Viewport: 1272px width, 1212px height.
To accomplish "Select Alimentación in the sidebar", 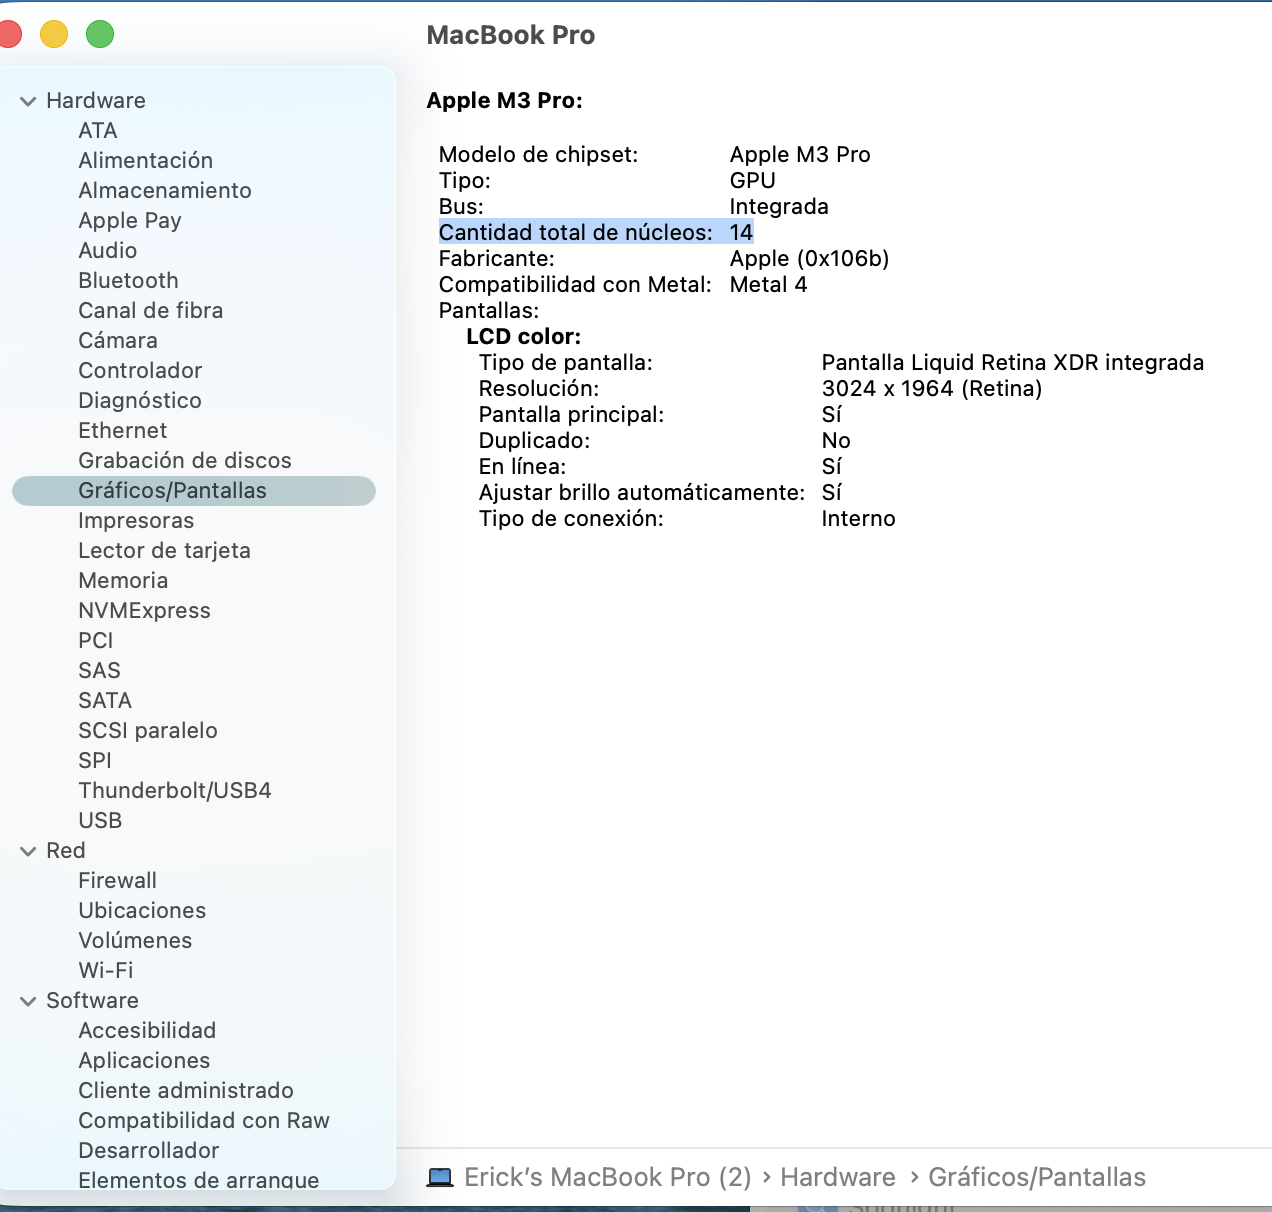I will tap(146, 161).
